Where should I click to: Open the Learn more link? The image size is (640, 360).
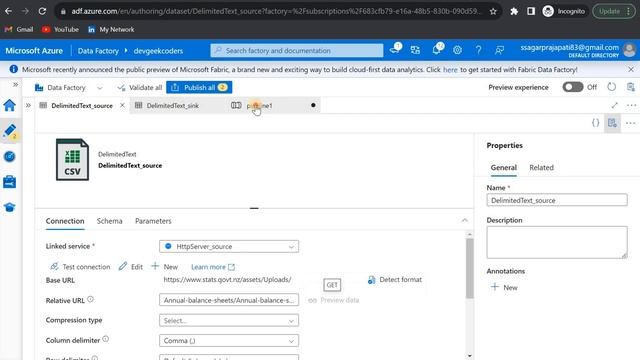213,267
